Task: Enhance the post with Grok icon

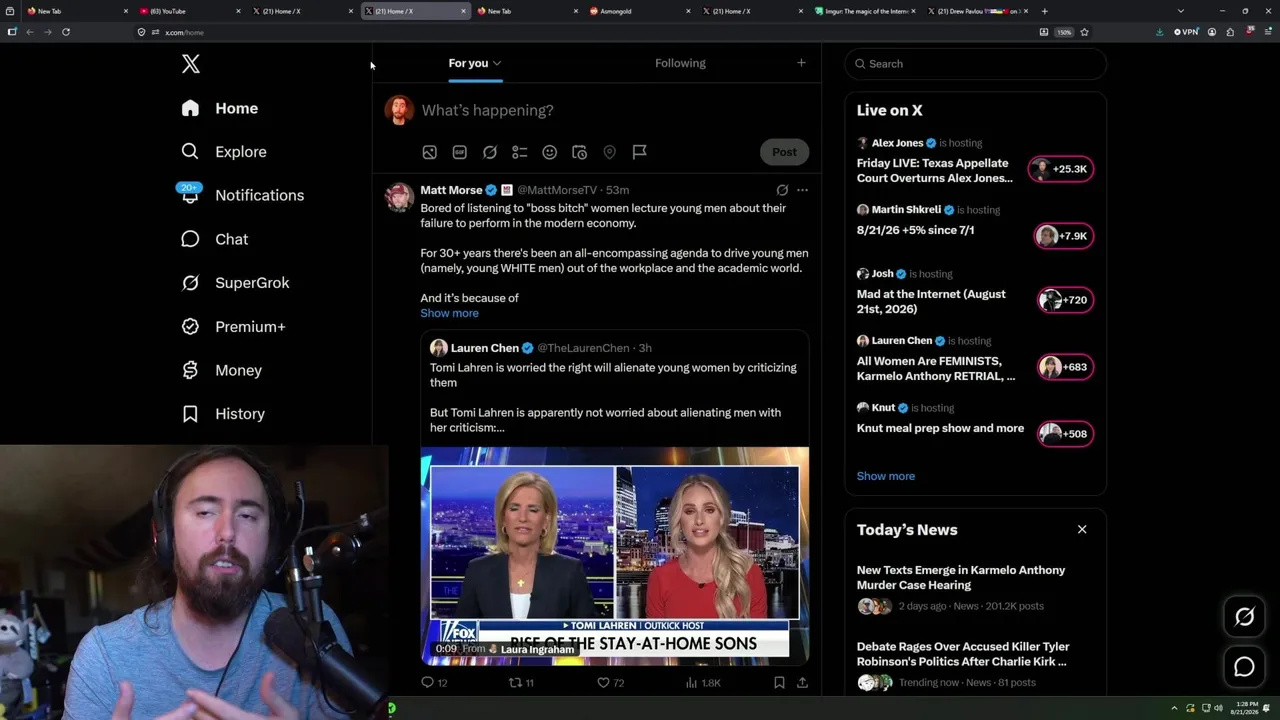Action: pos(490,152)
